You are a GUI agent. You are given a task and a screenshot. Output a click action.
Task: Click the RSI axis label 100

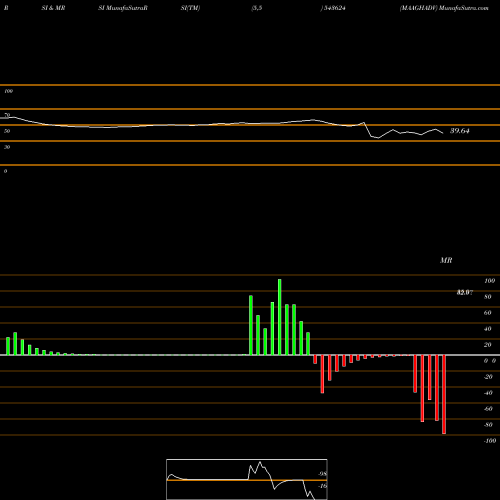[8, 91]
